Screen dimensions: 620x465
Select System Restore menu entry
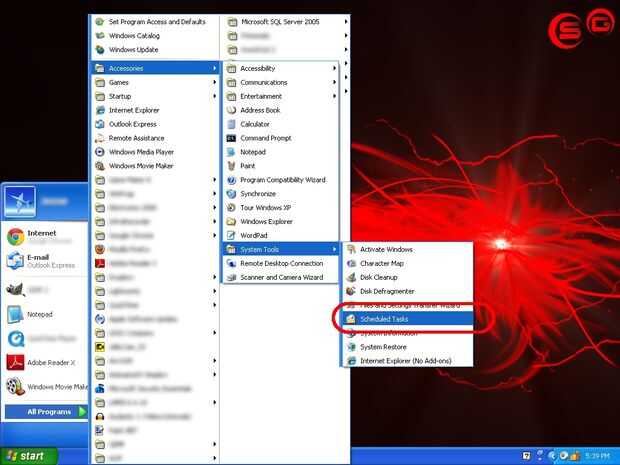tap(407, 347)
